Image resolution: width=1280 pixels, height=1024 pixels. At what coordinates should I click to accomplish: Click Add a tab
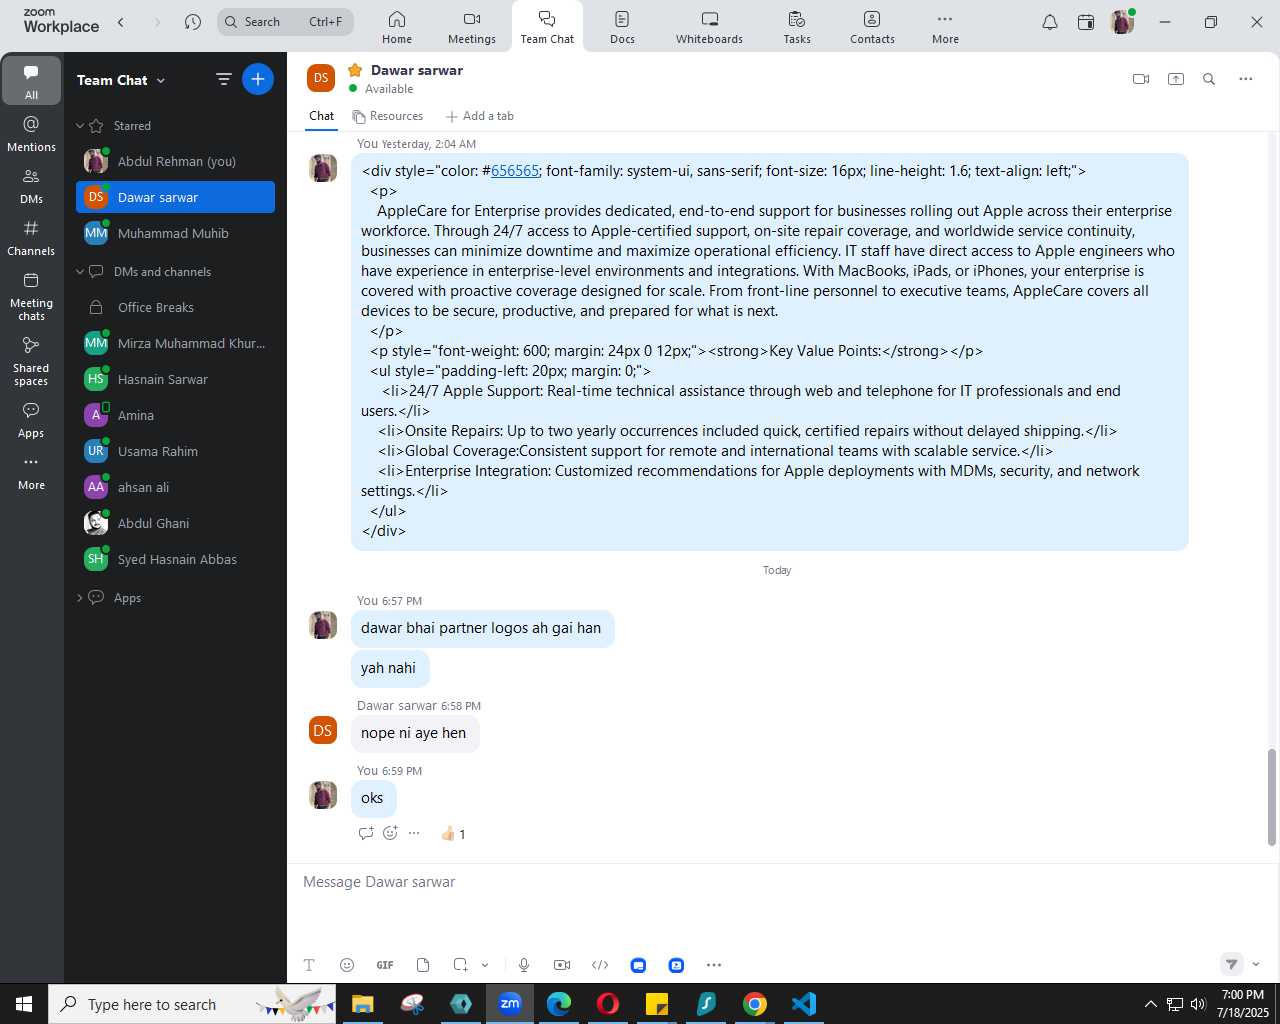coord(480,116)
